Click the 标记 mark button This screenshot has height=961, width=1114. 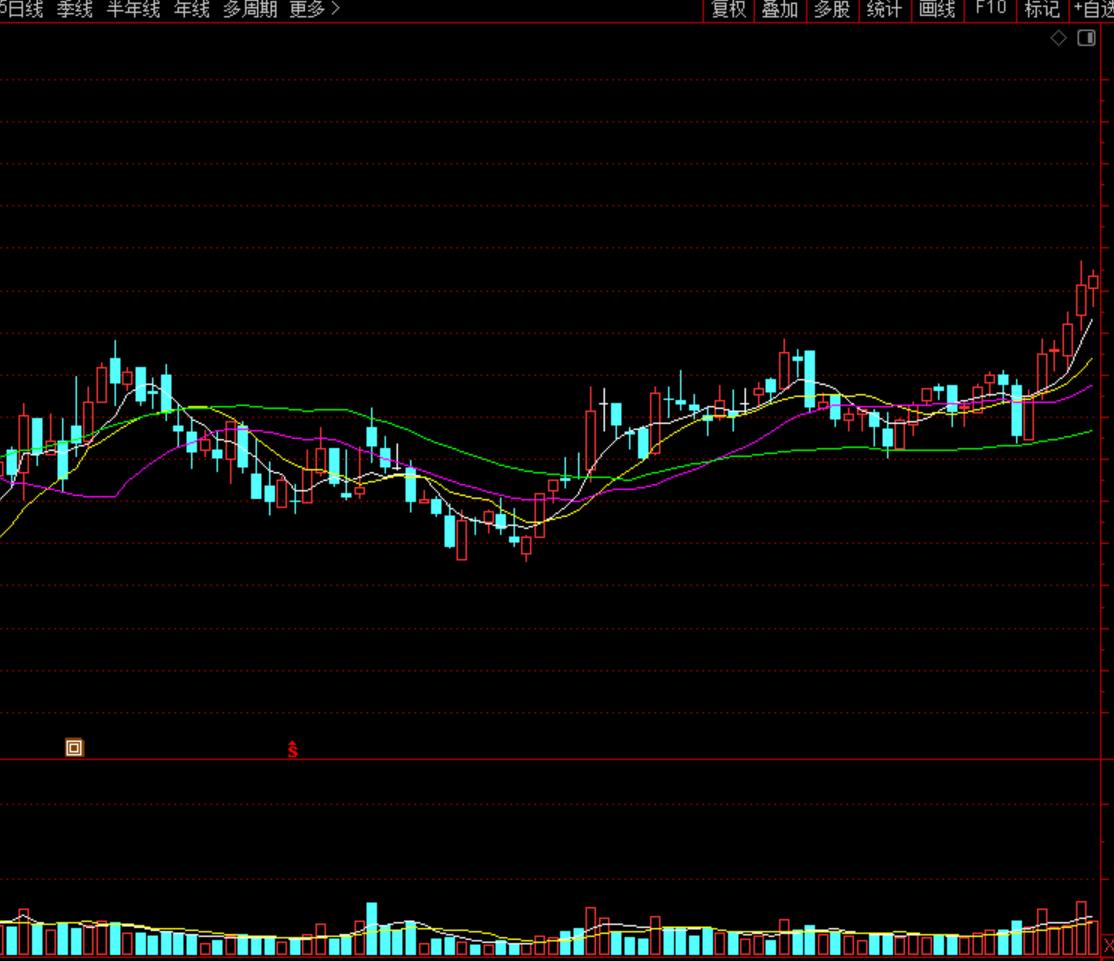[x=1042, y=10]
